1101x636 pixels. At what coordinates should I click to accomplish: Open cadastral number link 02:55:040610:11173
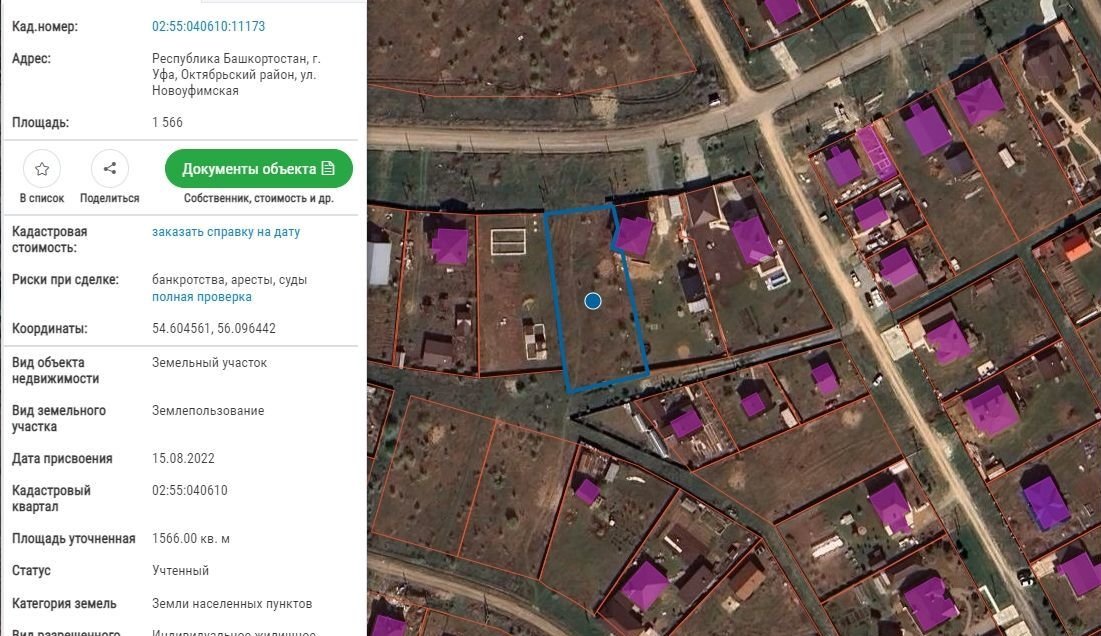tap(208, 27)
